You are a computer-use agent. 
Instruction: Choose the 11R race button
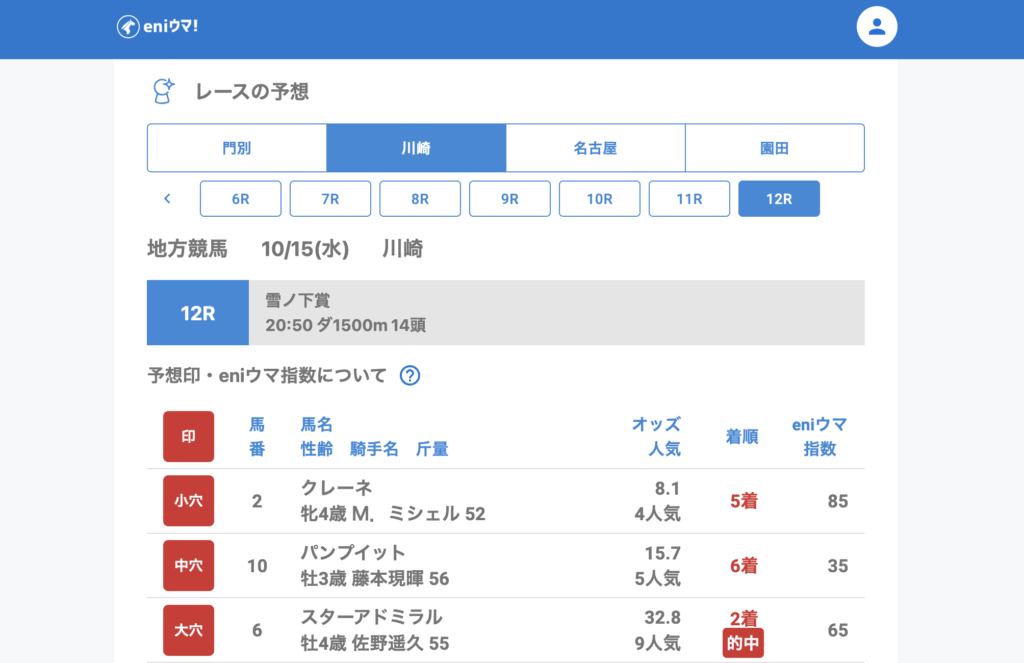tap(689, 199)
